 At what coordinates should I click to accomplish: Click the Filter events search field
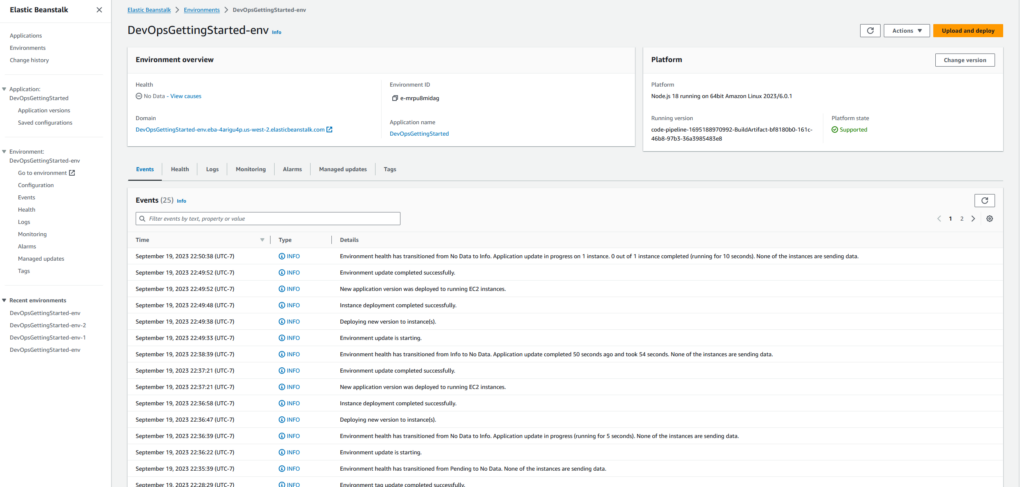pyautogui.click(x=268, y=218)
